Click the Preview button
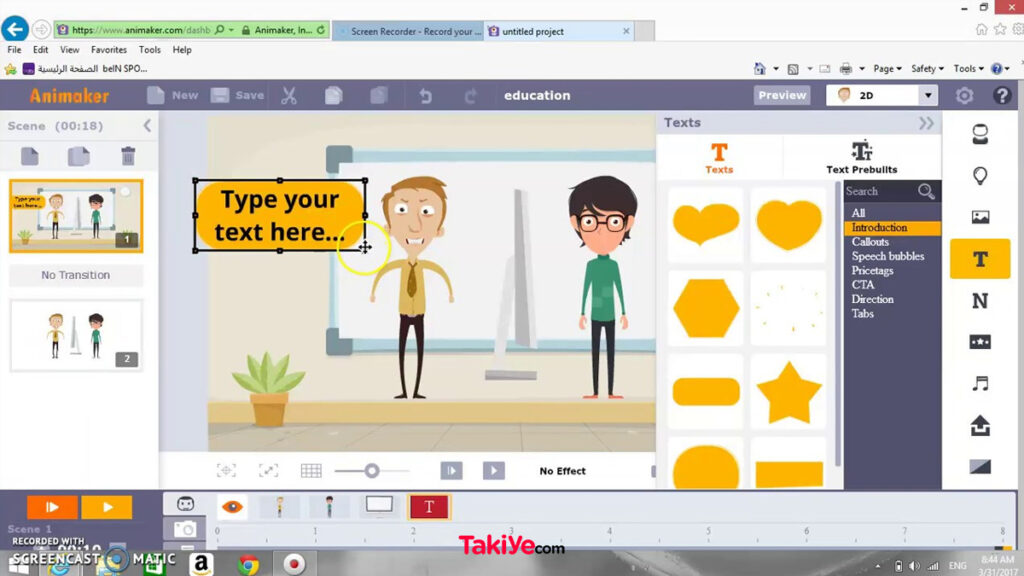 tap(782, 95)
